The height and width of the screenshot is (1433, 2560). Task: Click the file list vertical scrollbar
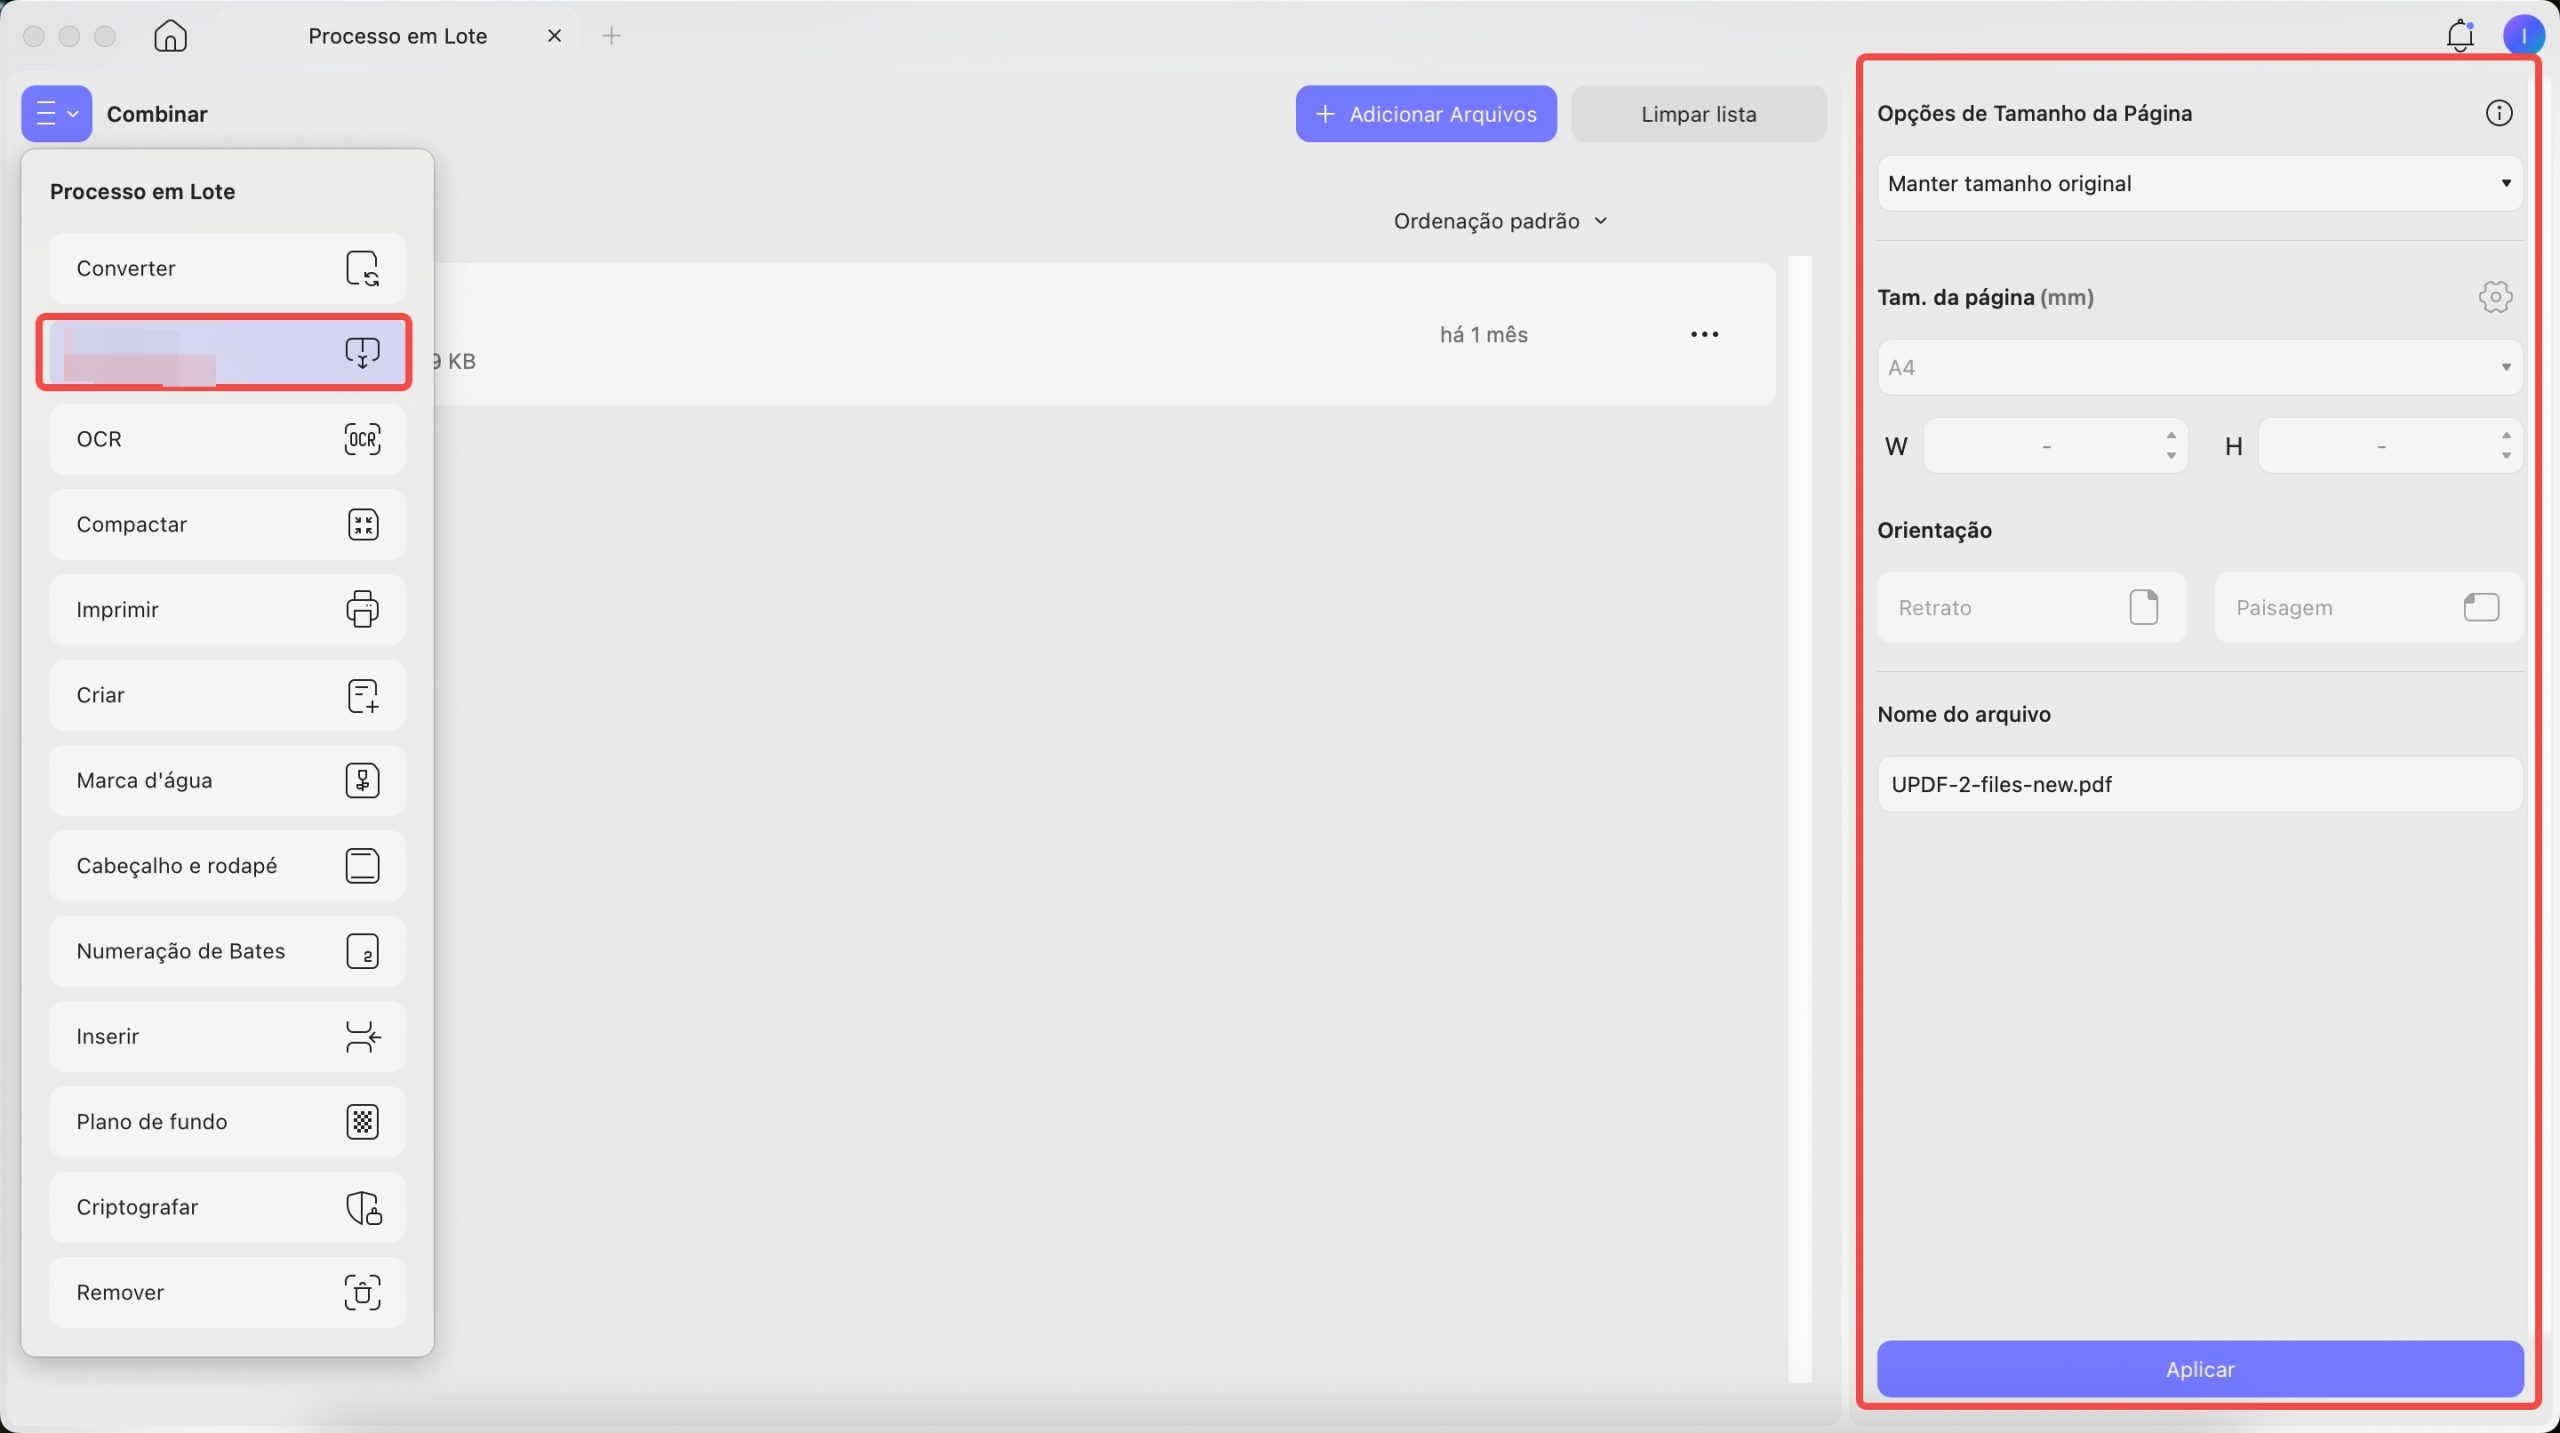tap(1800, 820)
